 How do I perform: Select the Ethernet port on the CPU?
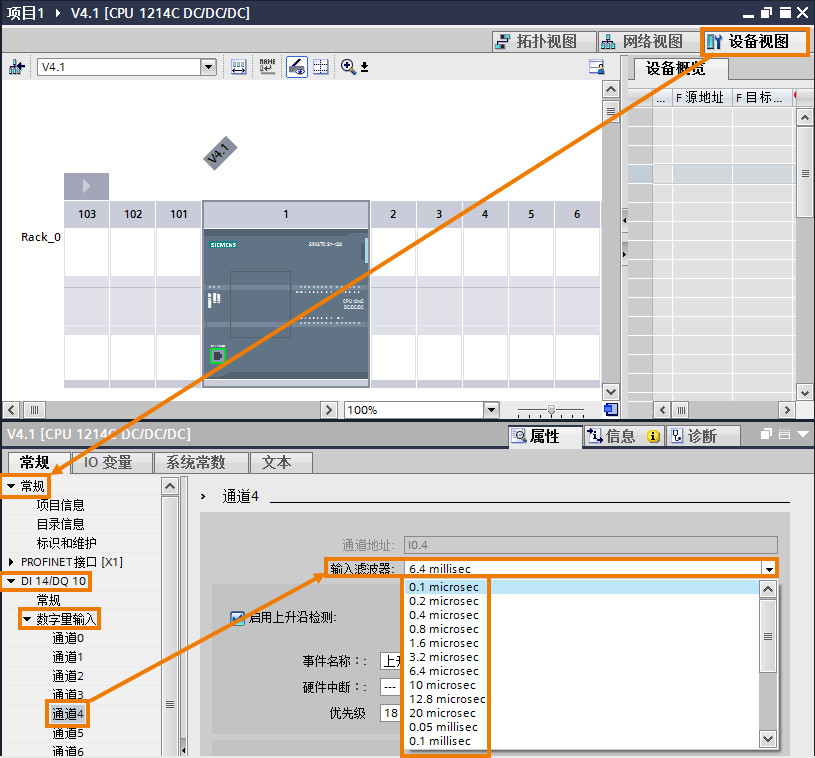click(217, 356)
